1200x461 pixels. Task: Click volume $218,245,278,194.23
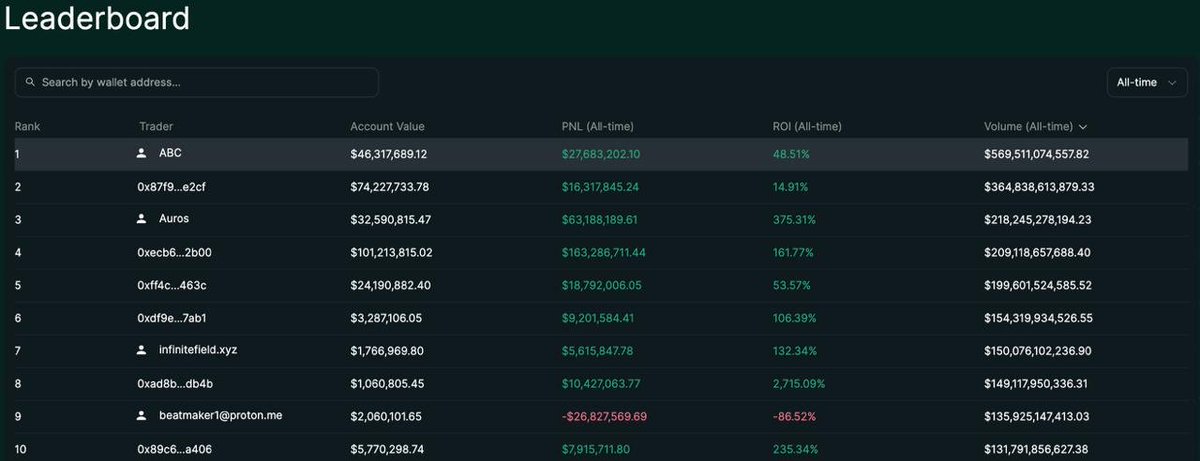(1038, 219)
